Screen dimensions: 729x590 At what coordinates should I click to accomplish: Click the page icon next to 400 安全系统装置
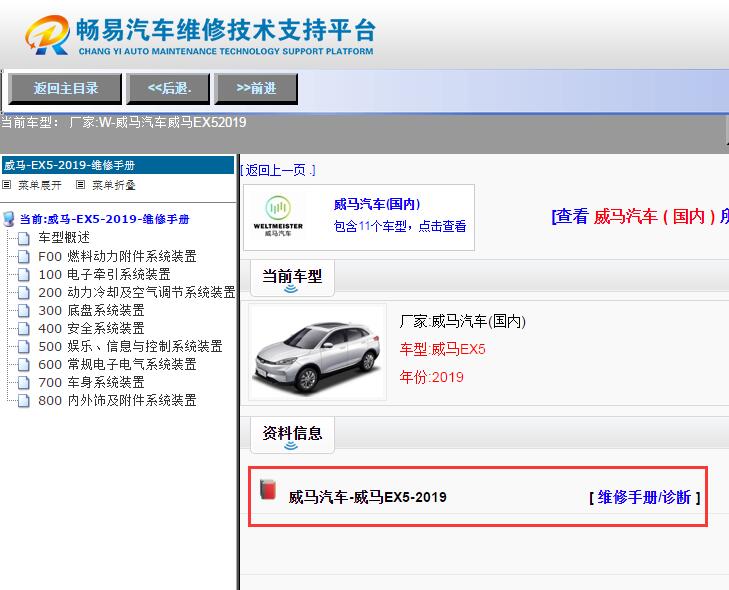tap(24, 329)
